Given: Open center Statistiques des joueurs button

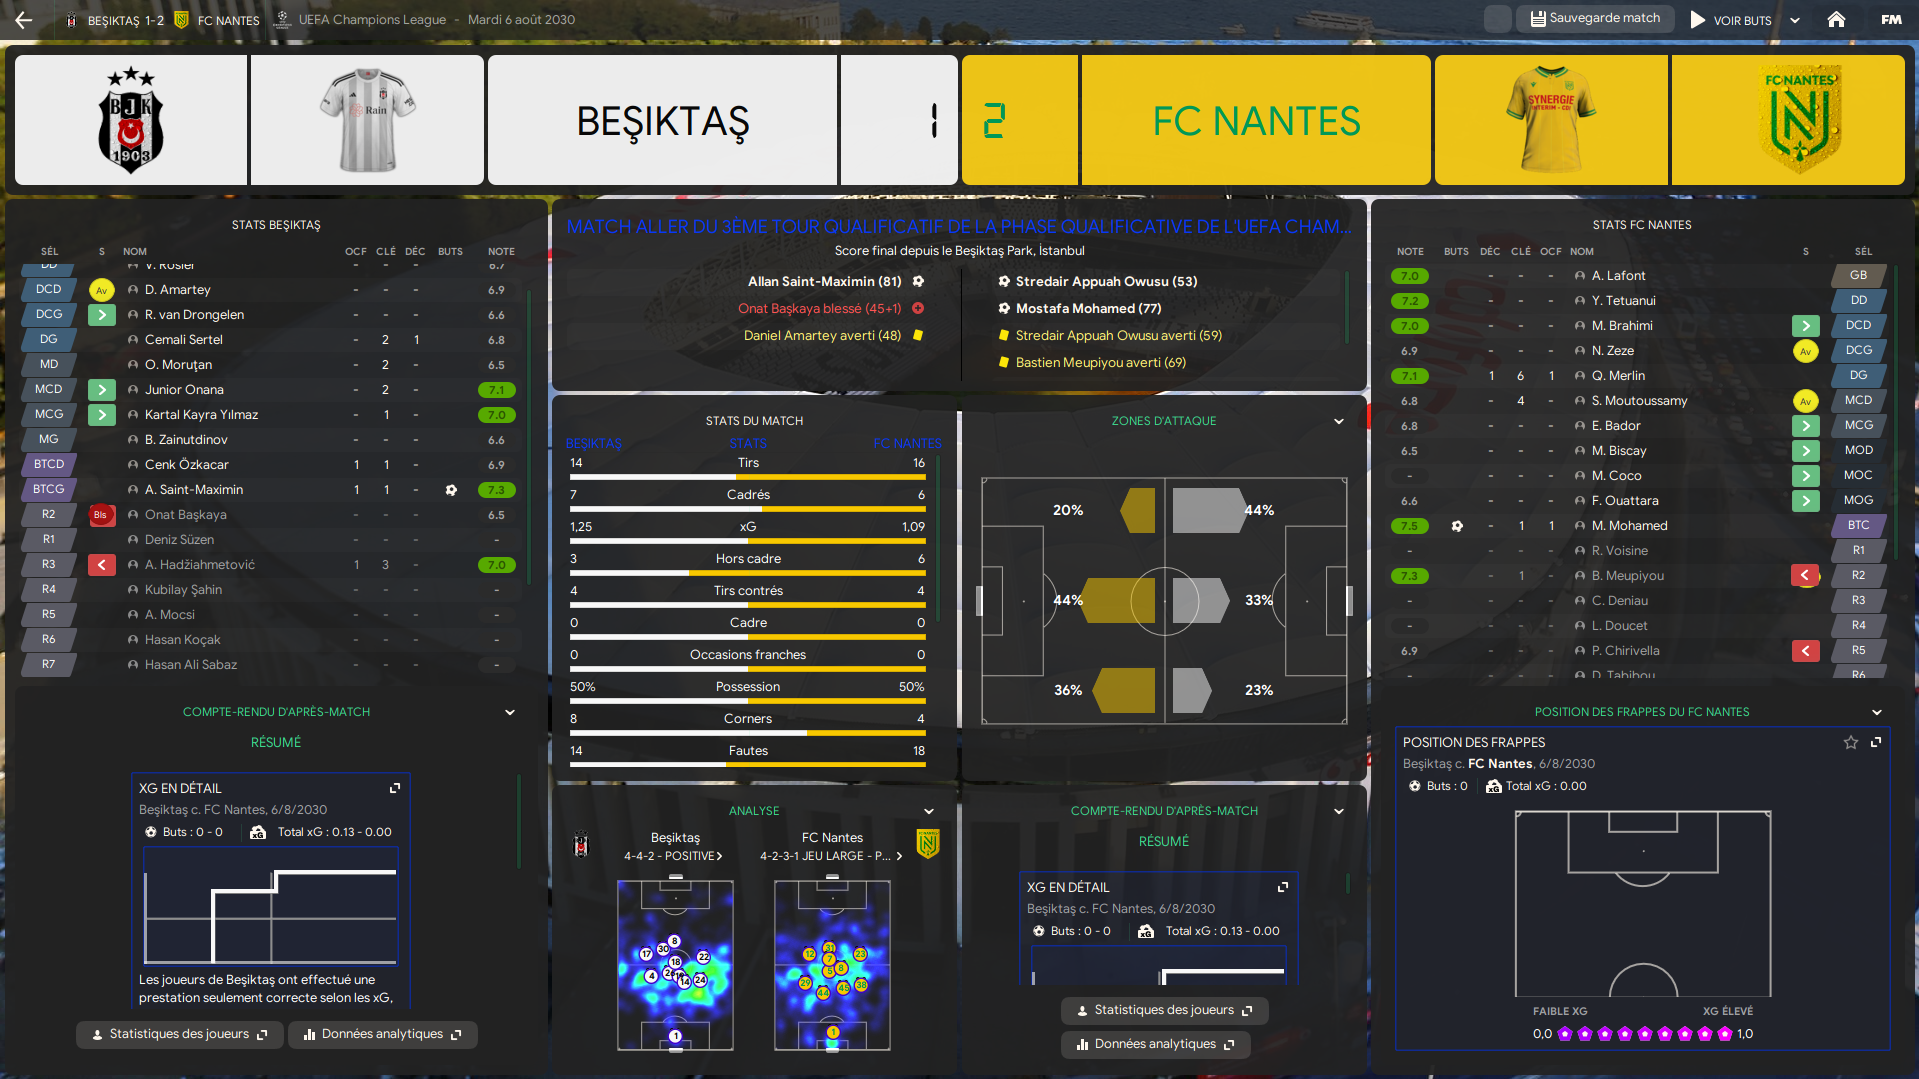Looking at the screenshot, I should pos(1165,1010).
